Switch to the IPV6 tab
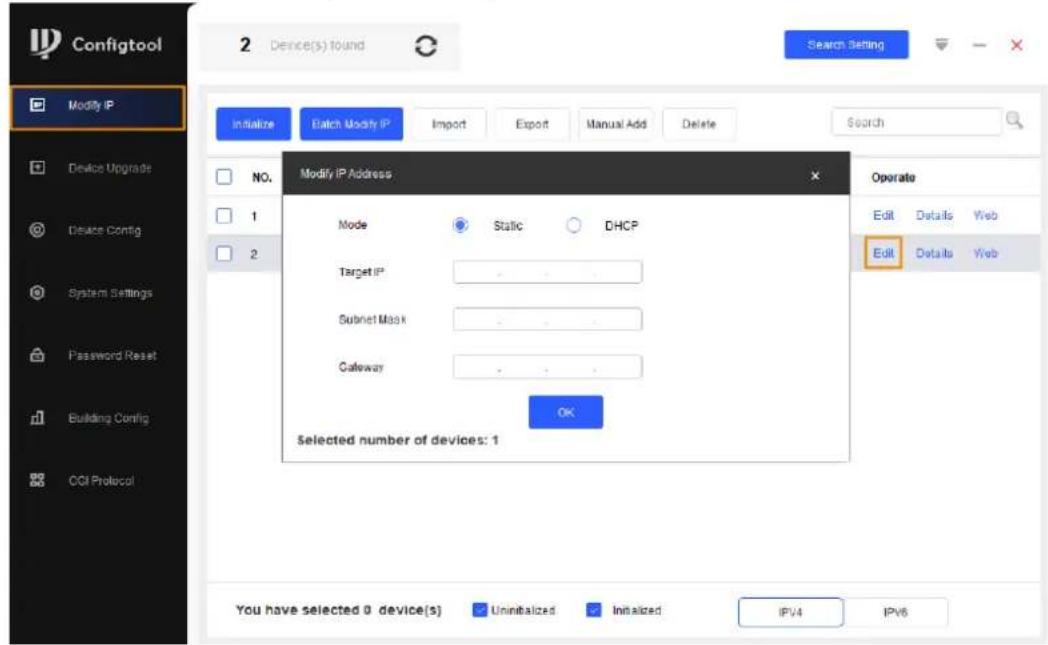This screenshot has width=1048, height=645. (896, 612)
